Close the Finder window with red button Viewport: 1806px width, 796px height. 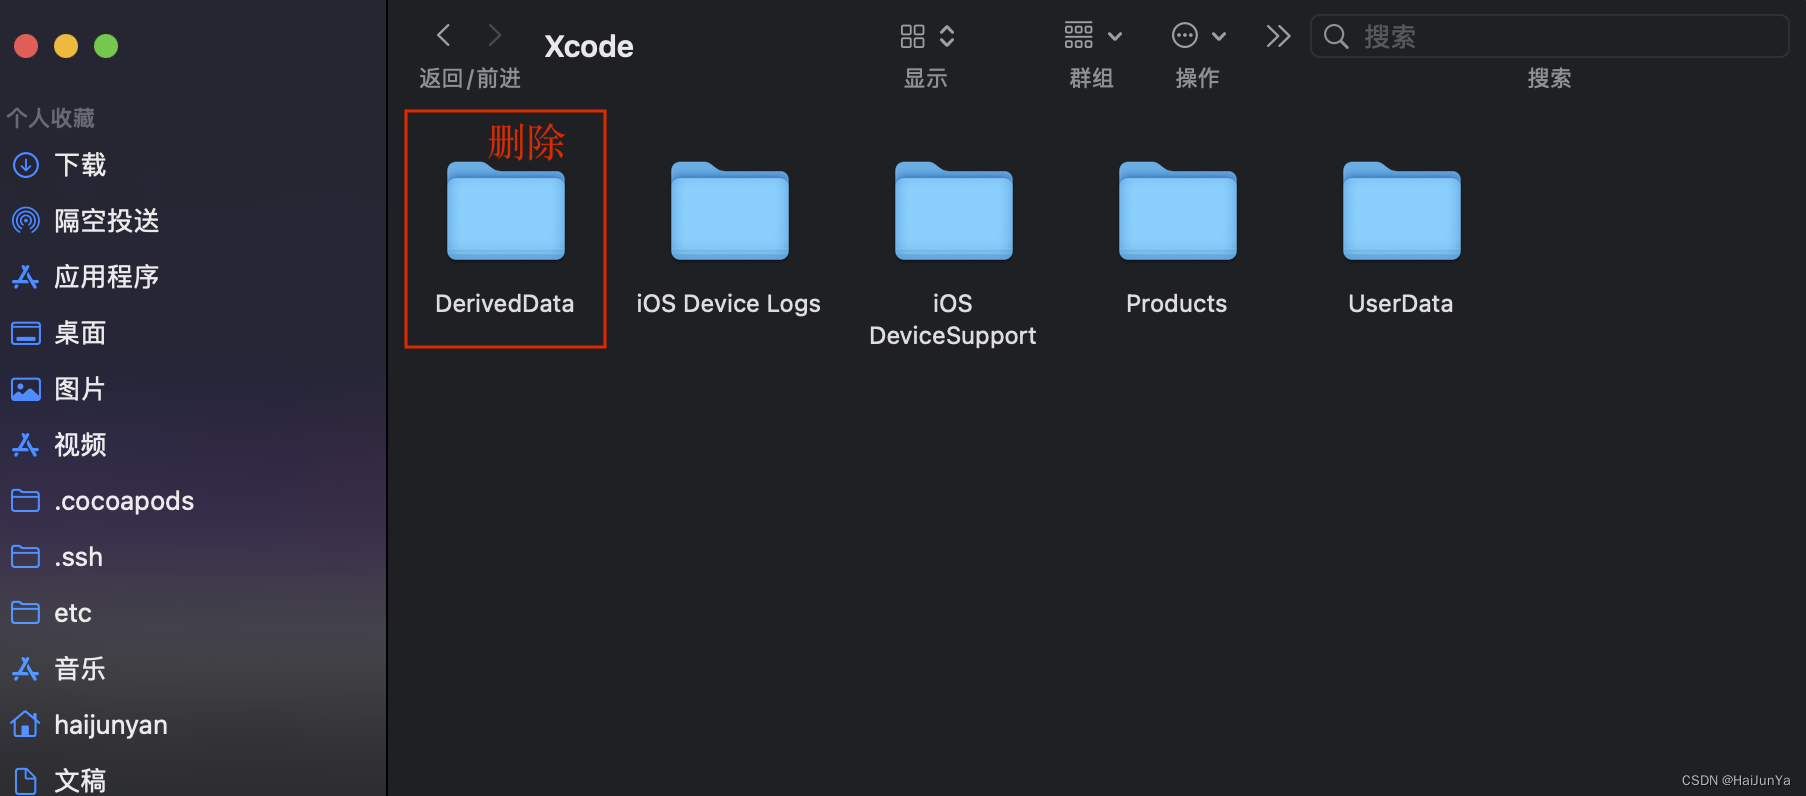tap(26, 46)
